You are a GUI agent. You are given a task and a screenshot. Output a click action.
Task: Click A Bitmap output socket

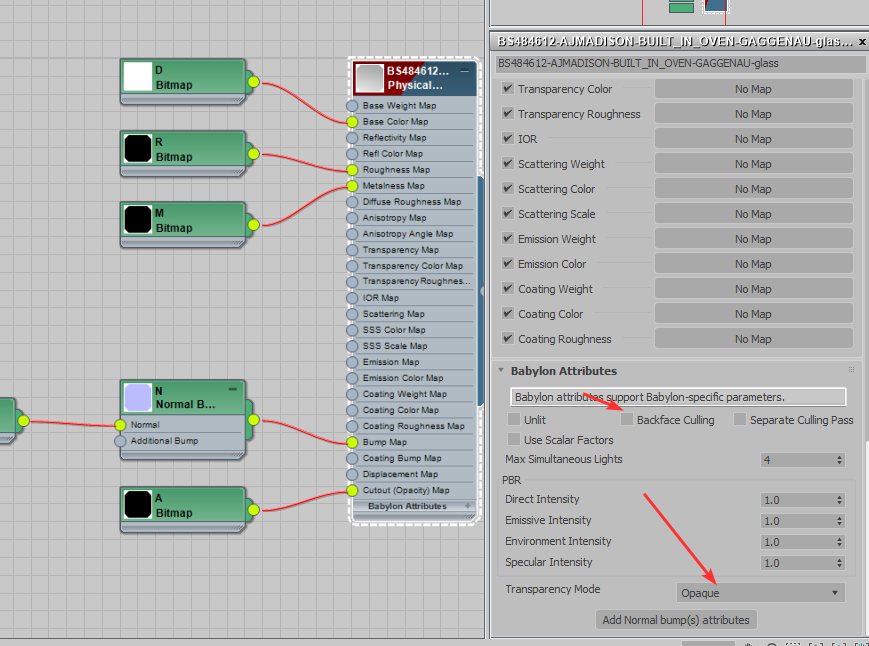pyautogui.click(x=253, y=510)
